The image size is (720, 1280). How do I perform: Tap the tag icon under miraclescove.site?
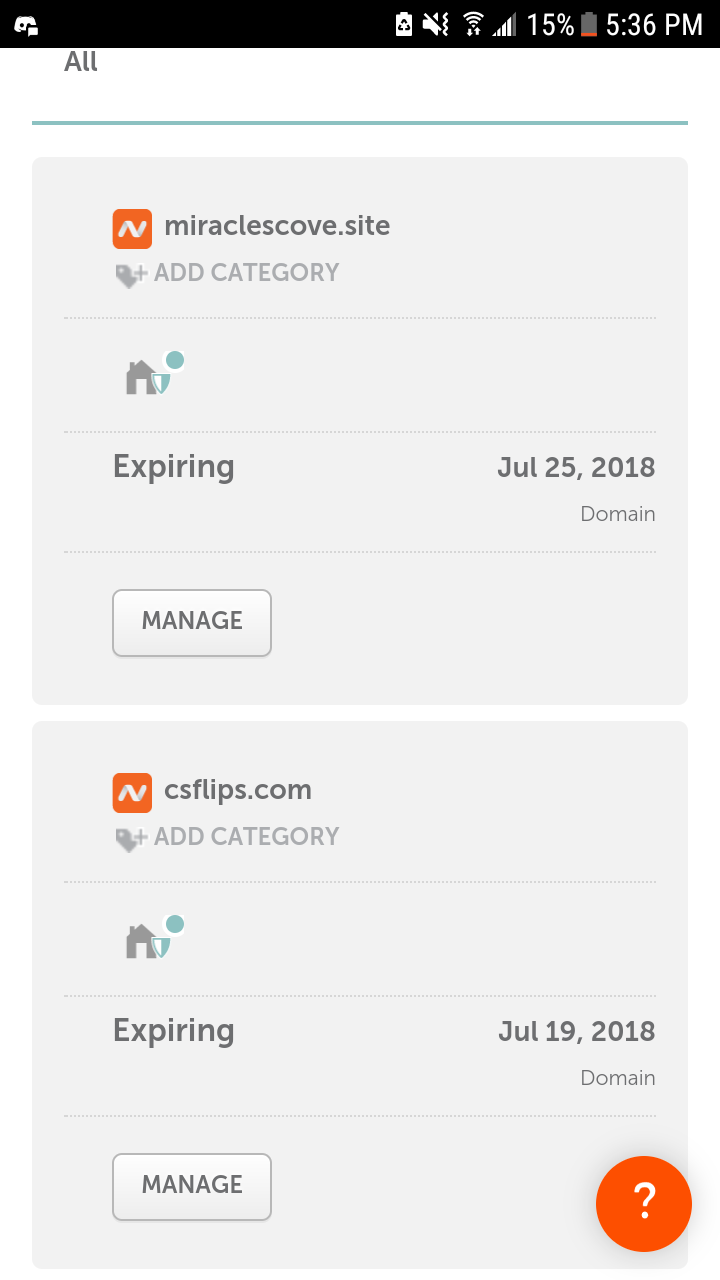(132, 275)
